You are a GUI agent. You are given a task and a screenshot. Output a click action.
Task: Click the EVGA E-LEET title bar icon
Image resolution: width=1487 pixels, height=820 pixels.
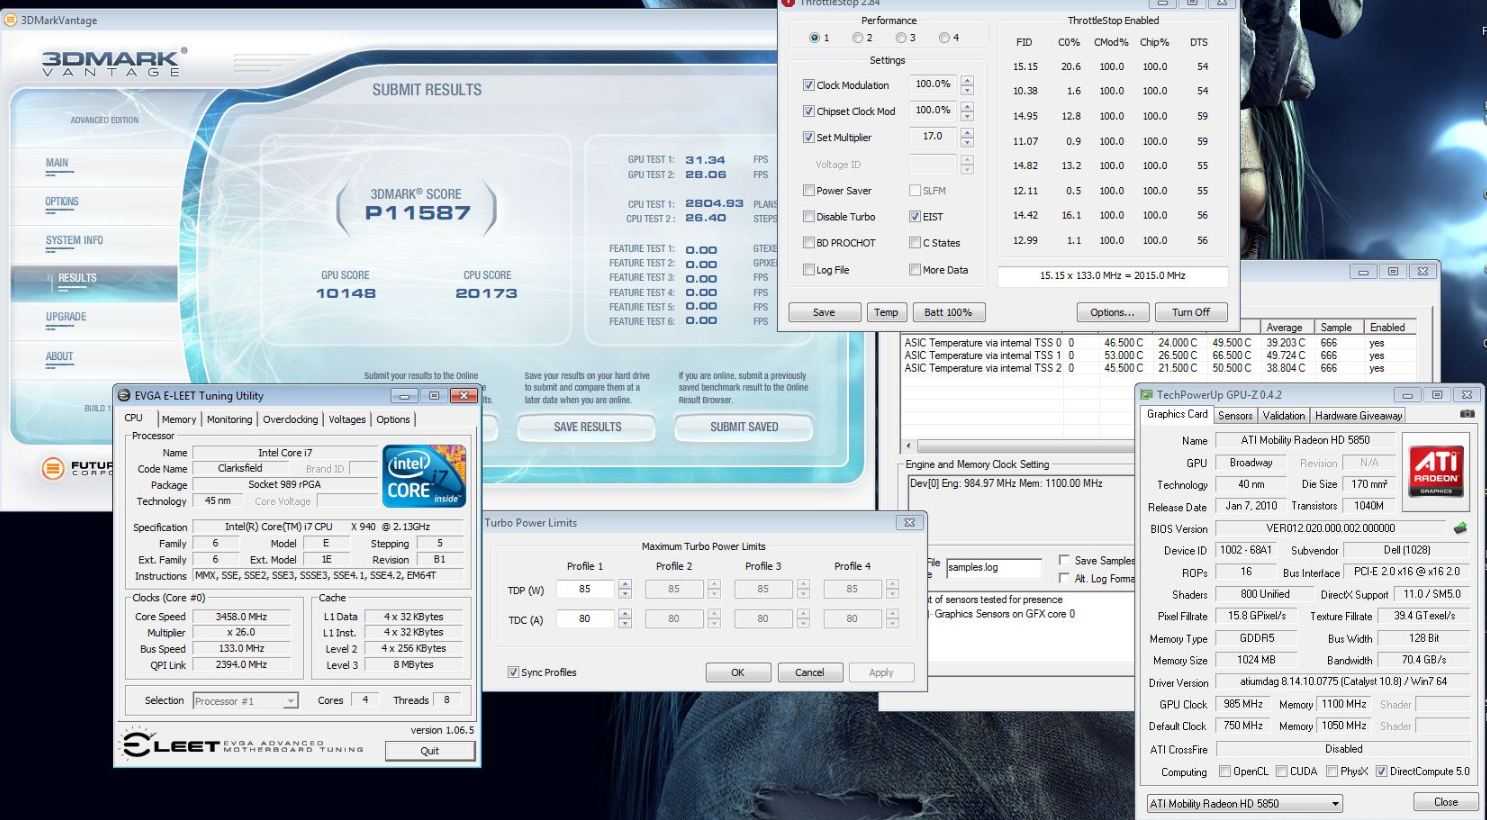pyautogui.click(x=125, y=396)
